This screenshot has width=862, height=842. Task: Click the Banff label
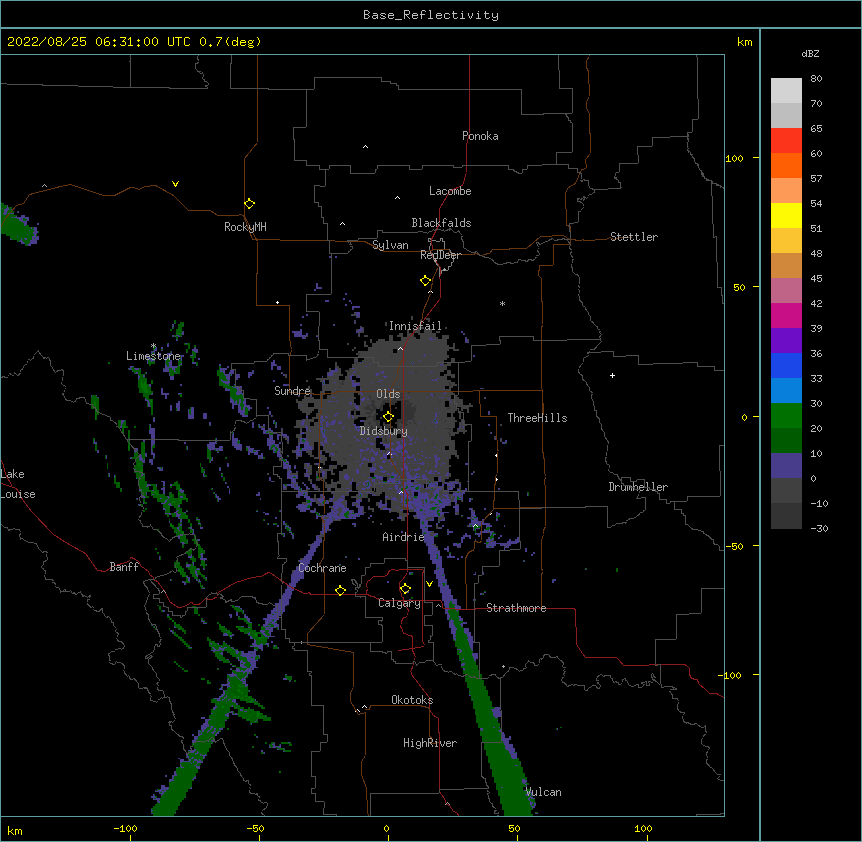(124, 567)
